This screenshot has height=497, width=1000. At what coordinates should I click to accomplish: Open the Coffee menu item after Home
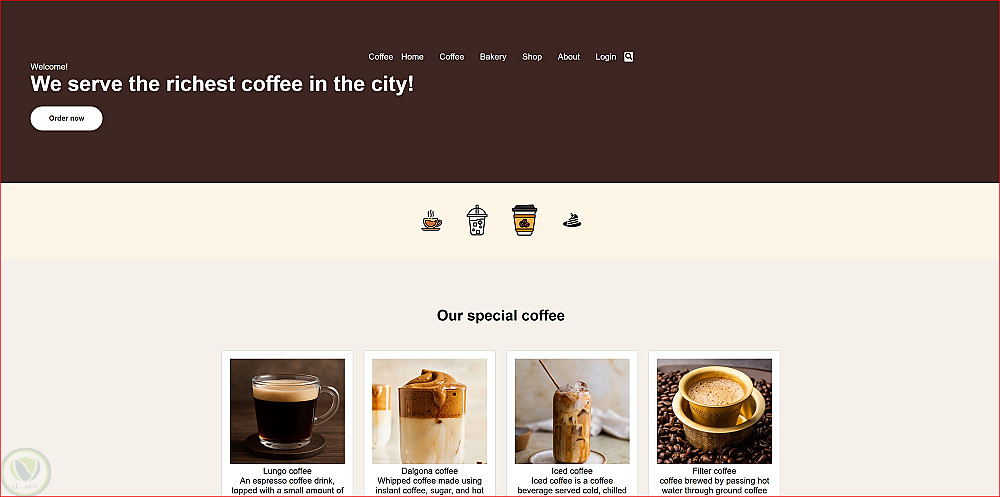(x=452, y=57)
